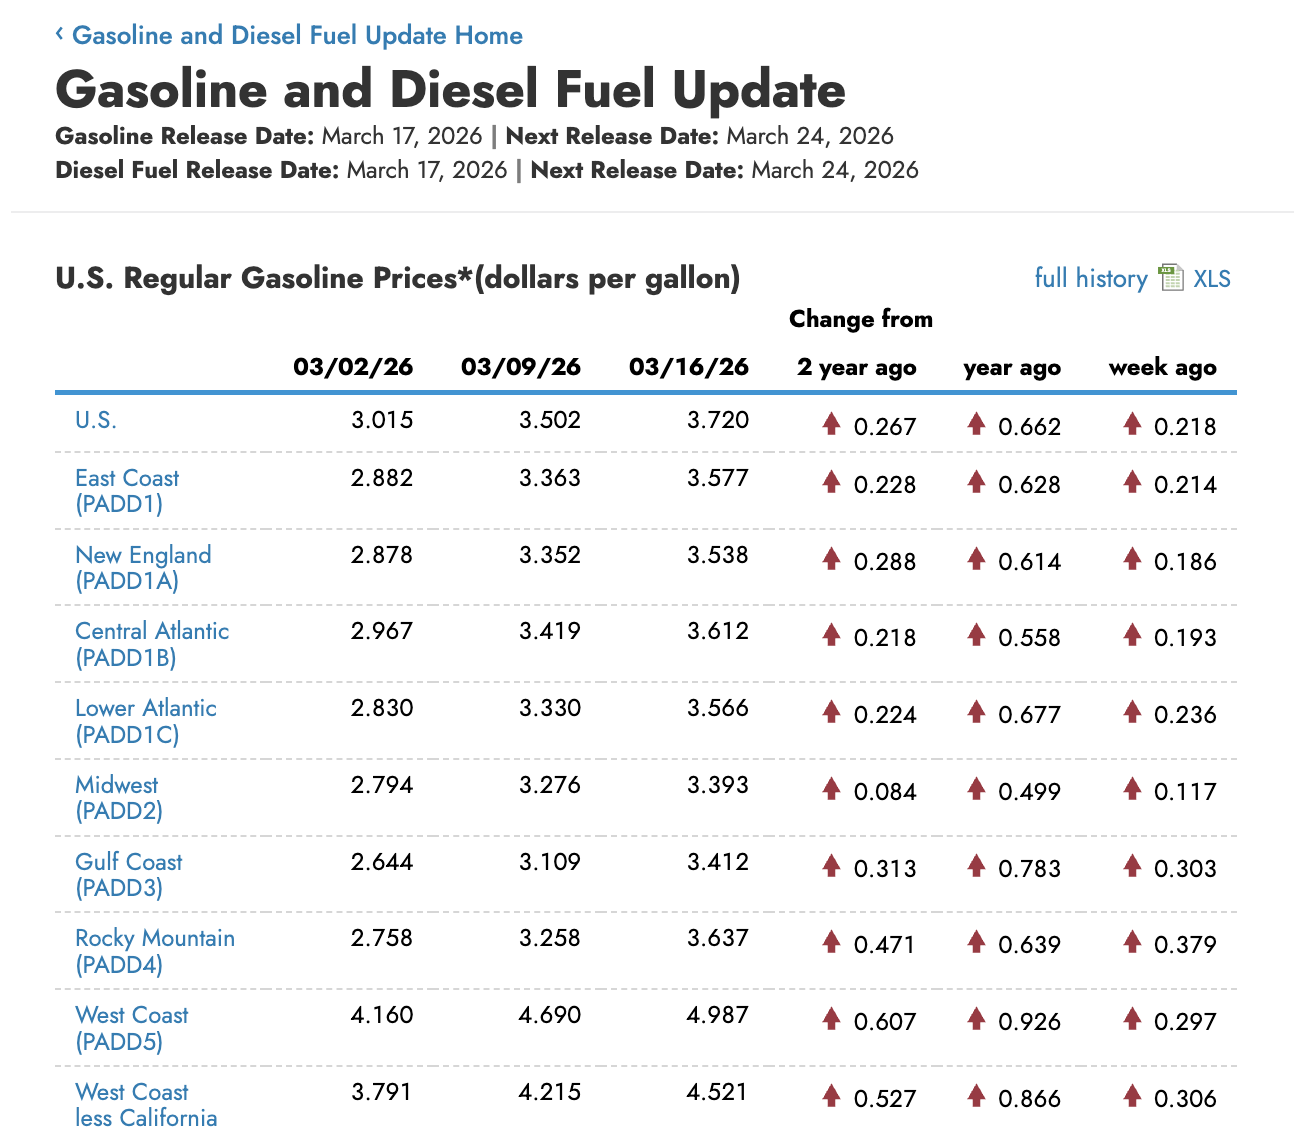
Task: Open the U.S. region details
Action: pyautogui.click(x=95, y=420)
